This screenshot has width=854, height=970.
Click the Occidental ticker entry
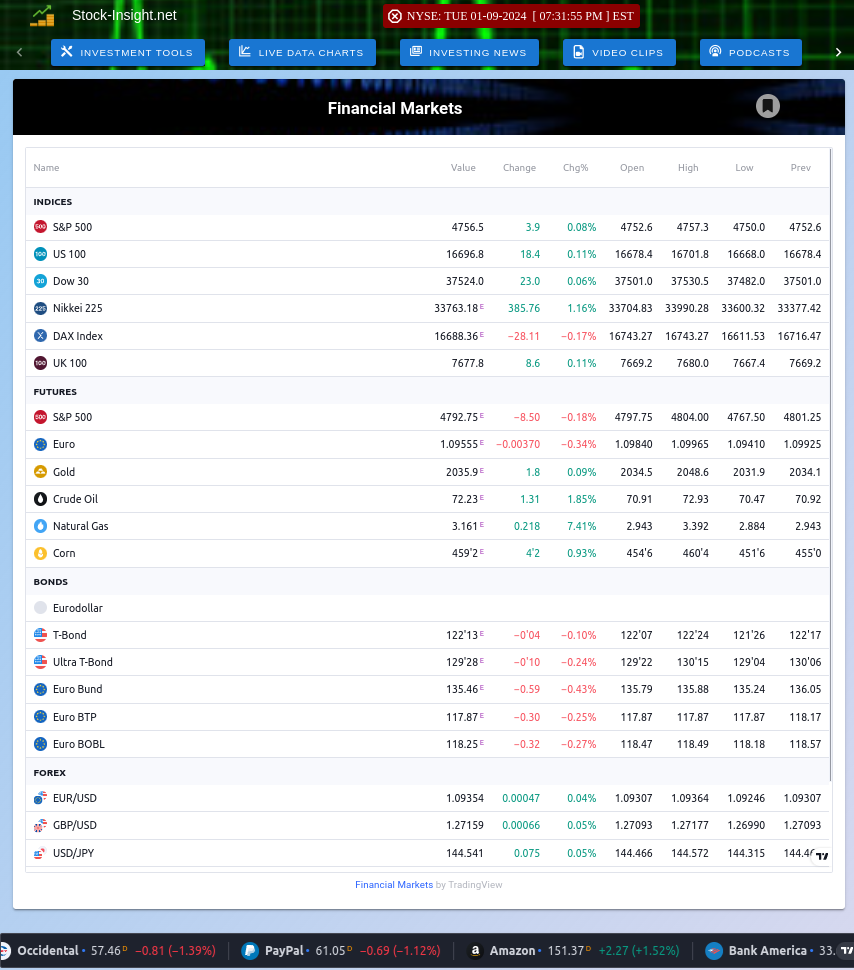(x=110, y=950)
